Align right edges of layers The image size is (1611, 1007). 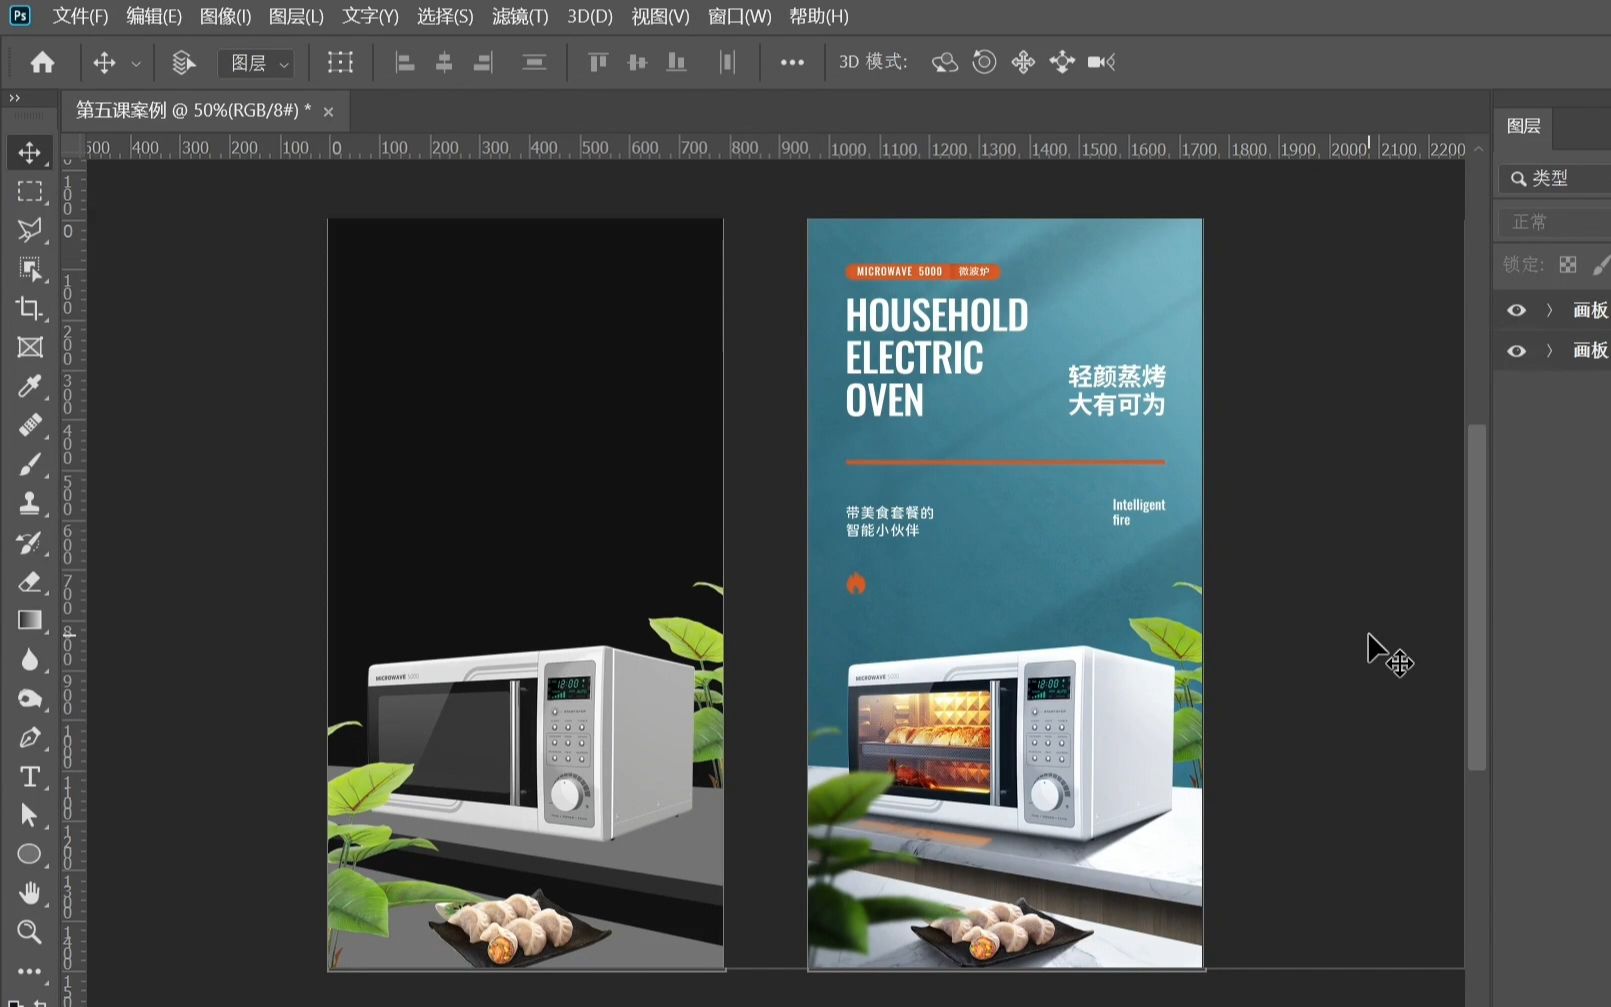pyautogui.click(x=483, y=62)
